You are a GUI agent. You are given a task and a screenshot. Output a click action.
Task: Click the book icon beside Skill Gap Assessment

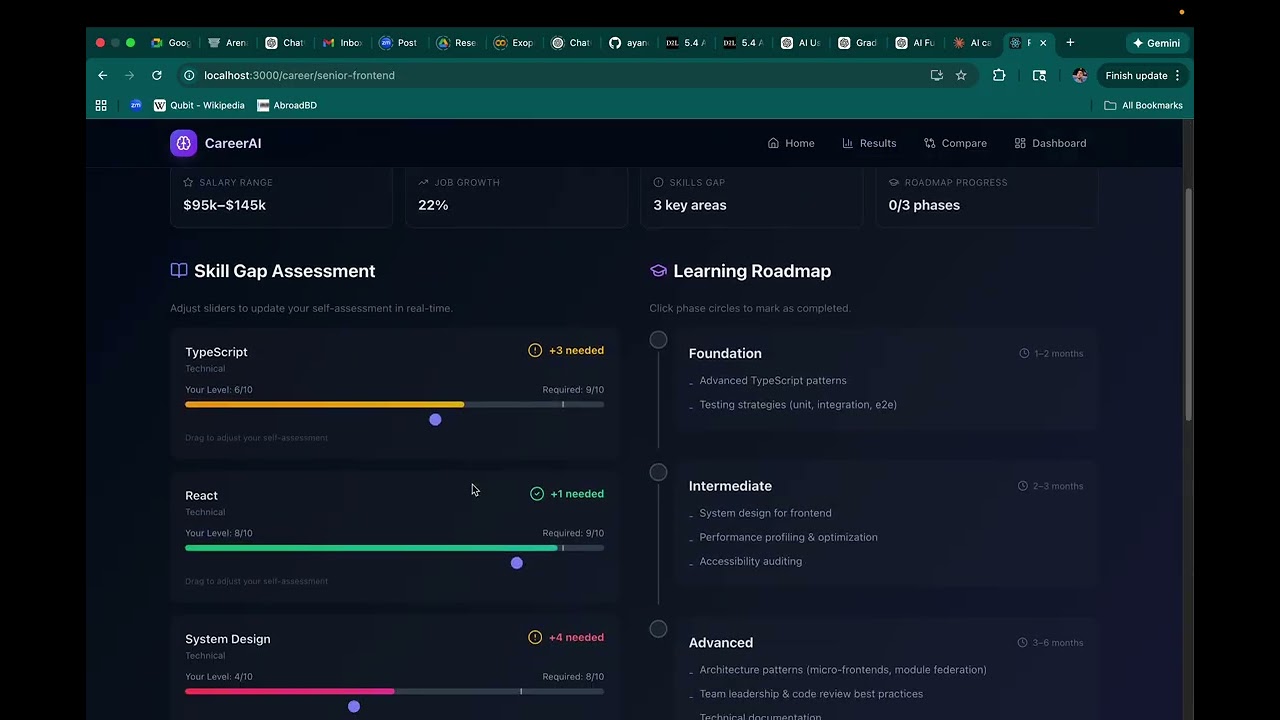pyautogui.click(x=179, y=270)
